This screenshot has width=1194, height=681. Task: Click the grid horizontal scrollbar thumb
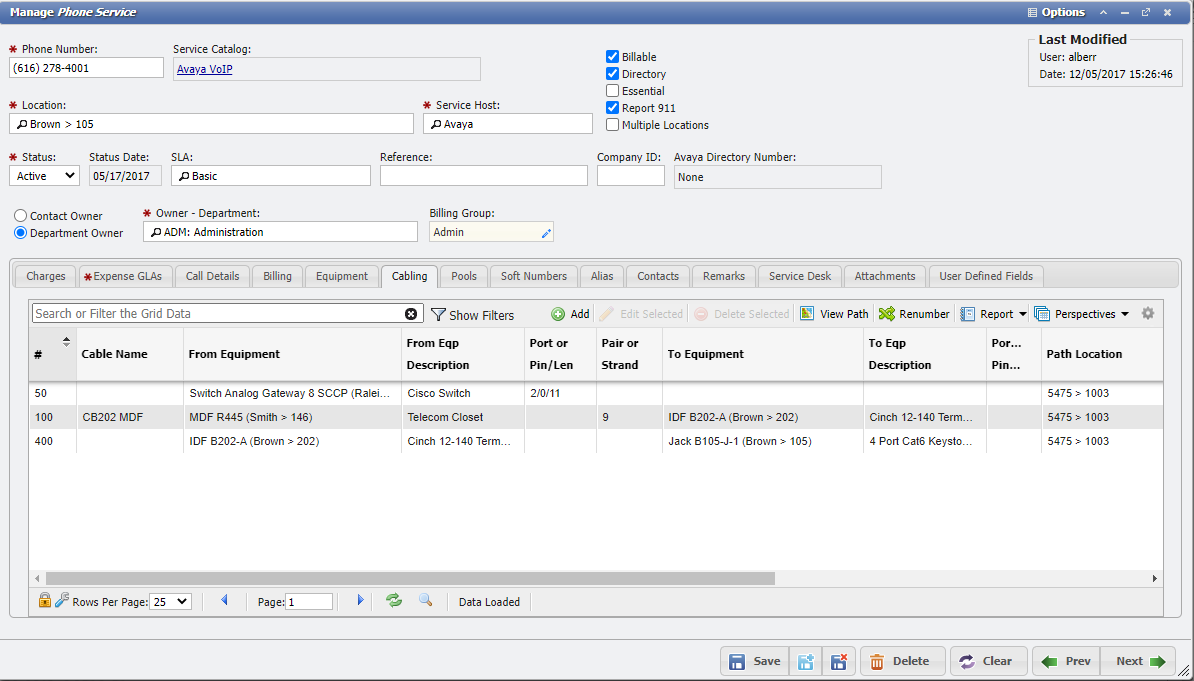pyautogui.click(x=410, y=579)
